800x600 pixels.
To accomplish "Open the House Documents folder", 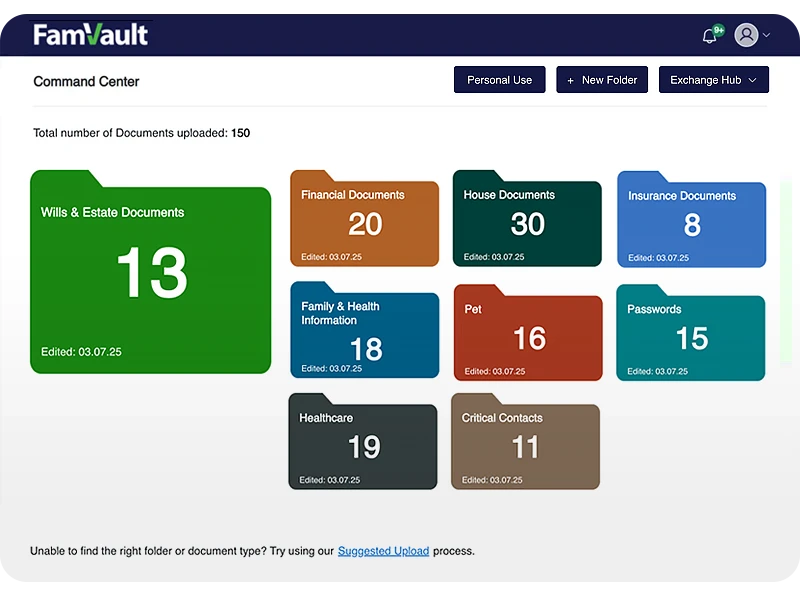I will point(527,224).
